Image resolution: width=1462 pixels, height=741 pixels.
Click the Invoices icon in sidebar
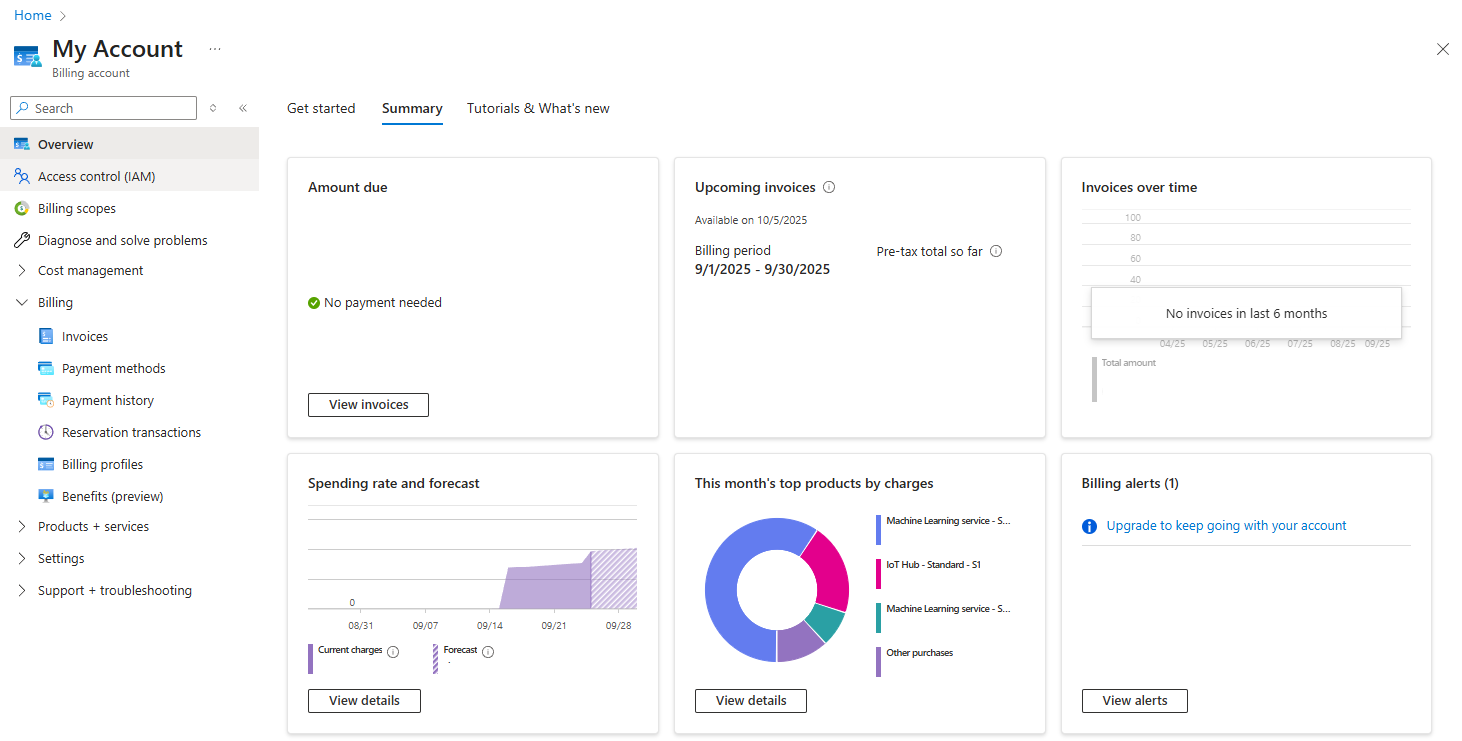click(x=45, y=337)
